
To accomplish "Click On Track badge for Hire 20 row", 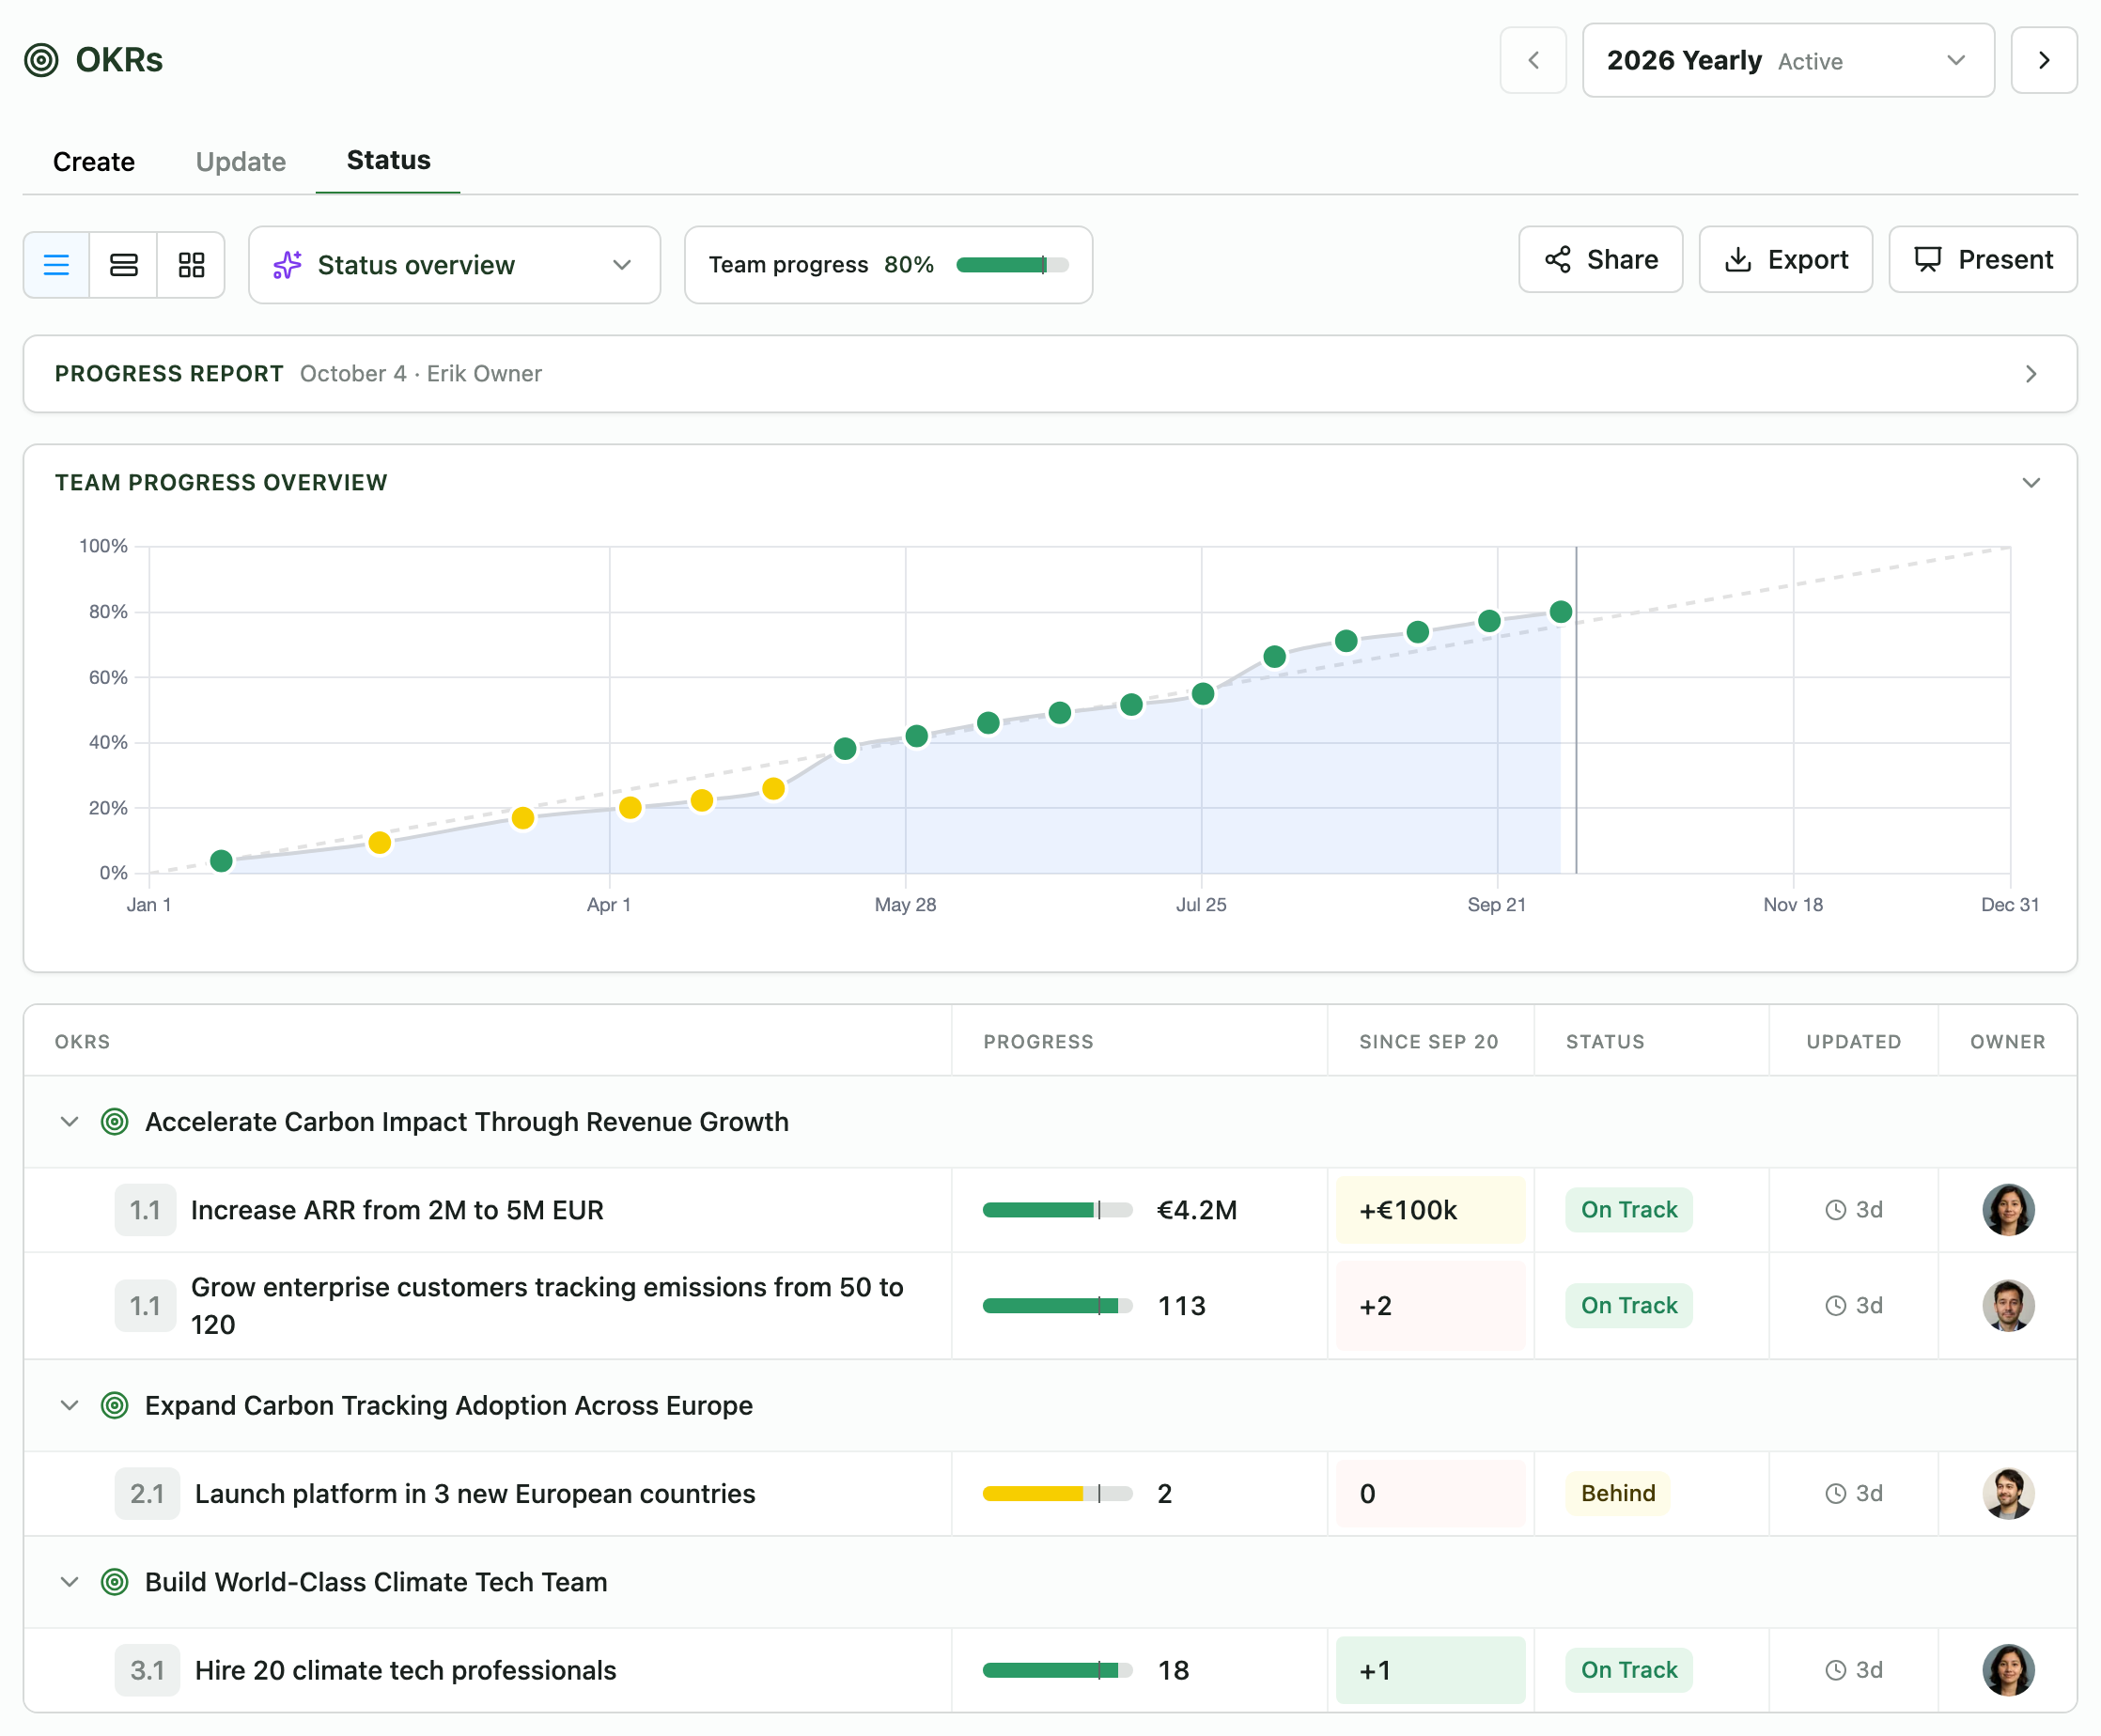I will [1629, 1670].
